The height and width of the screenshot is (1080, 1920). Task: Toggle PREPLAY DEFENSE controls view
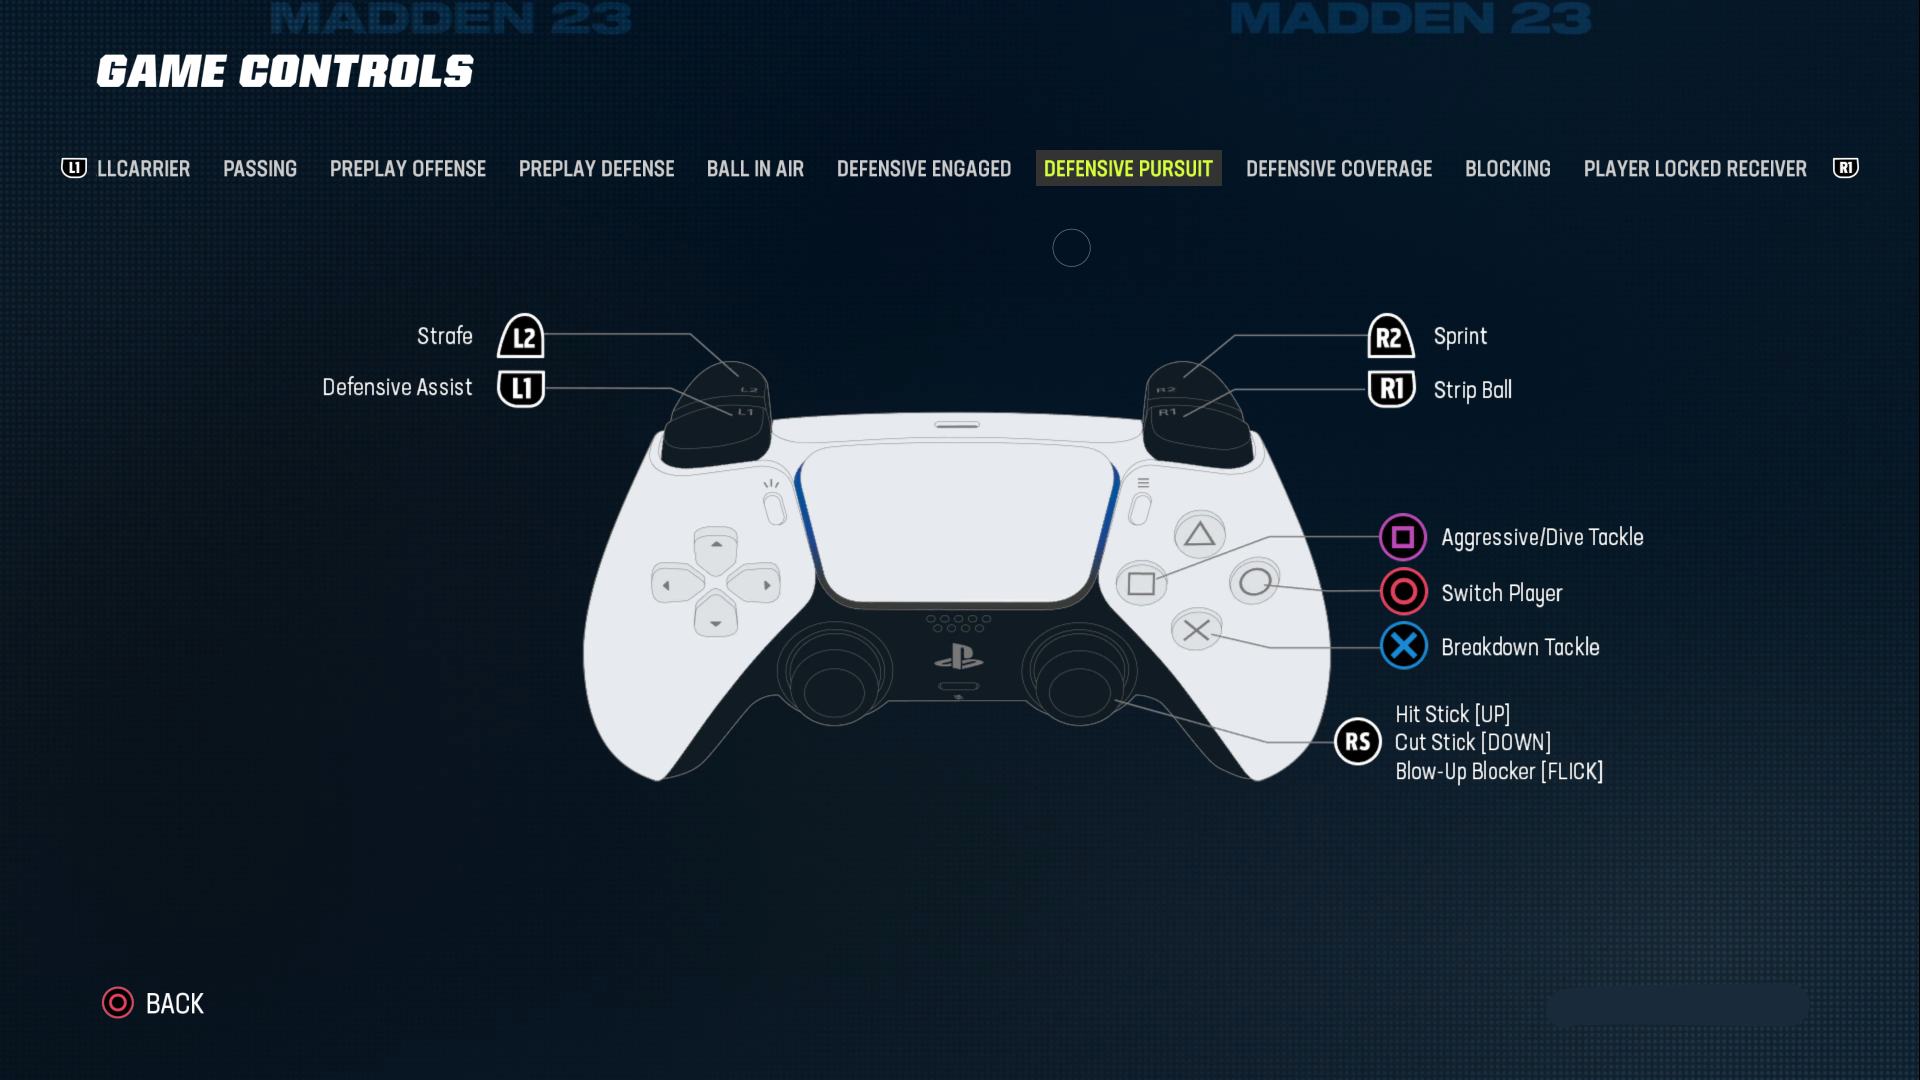pyautogui.click(x=596, y=169)
